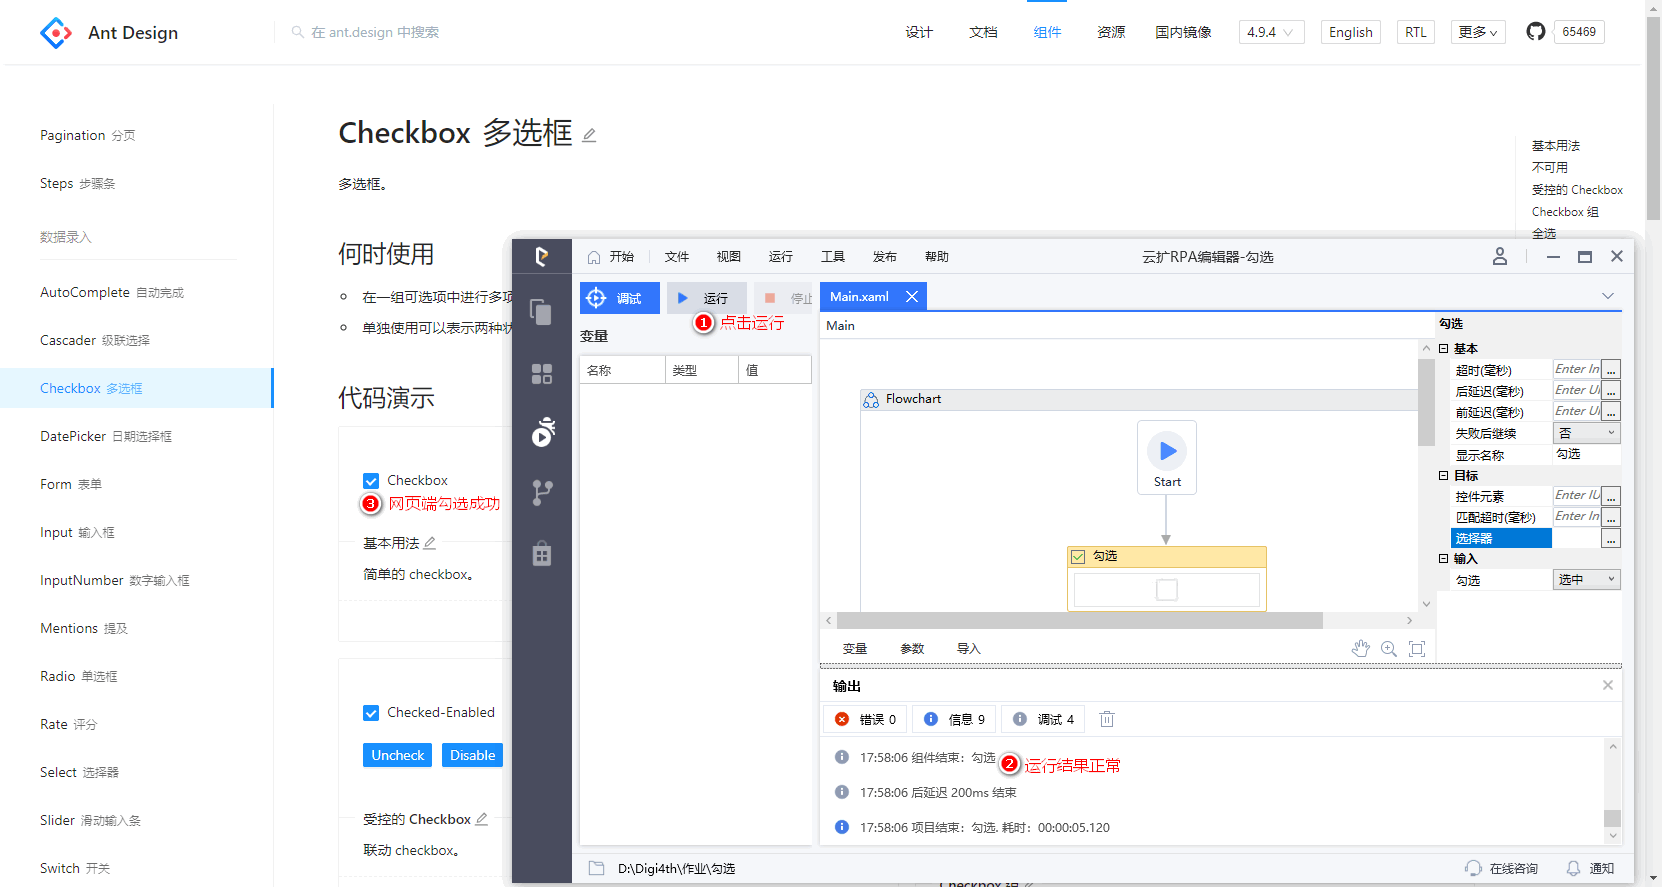The image size is (1662, 887).
Task: Click the edit pencil beside Checkbox 多选框 title
Action: pyautogui.click(x=589, y=135)
